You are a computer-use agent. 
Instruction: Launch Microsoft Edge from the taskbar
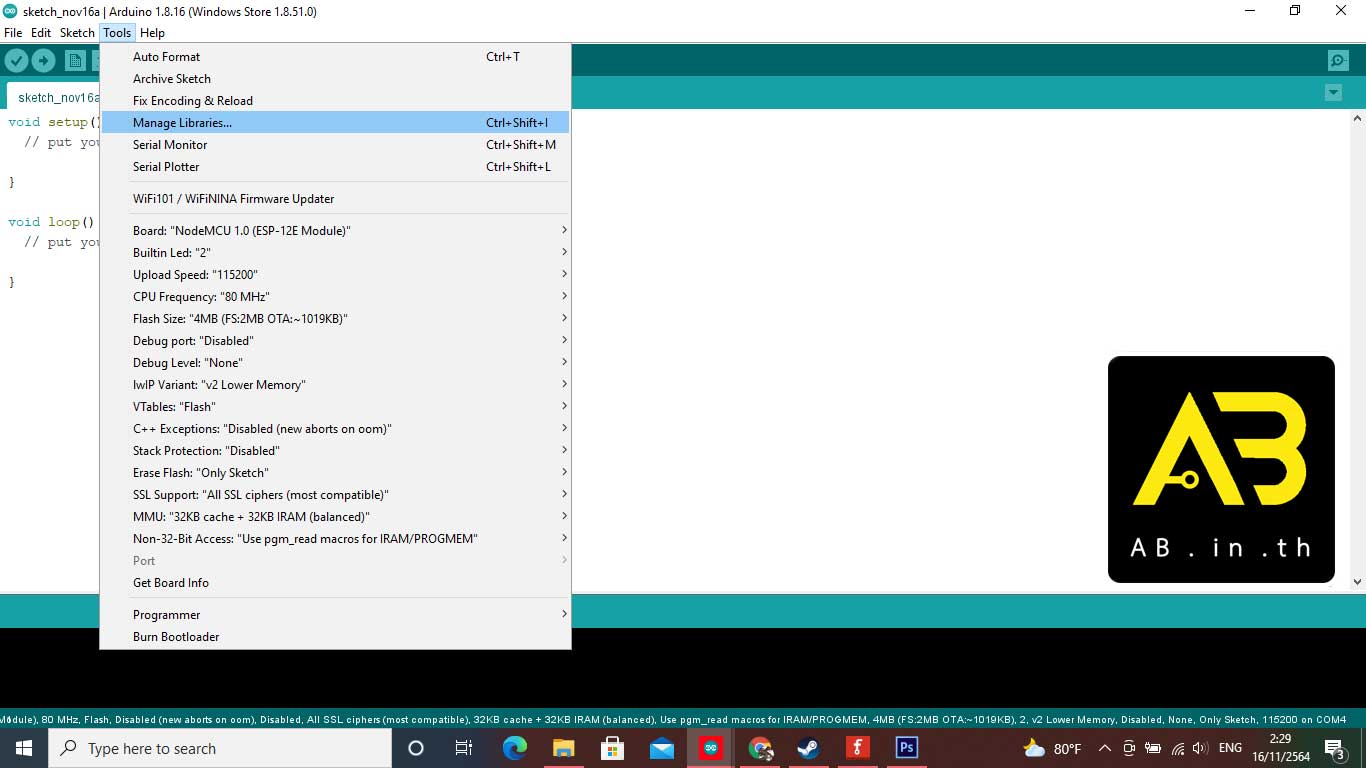(x=514, y=748)
